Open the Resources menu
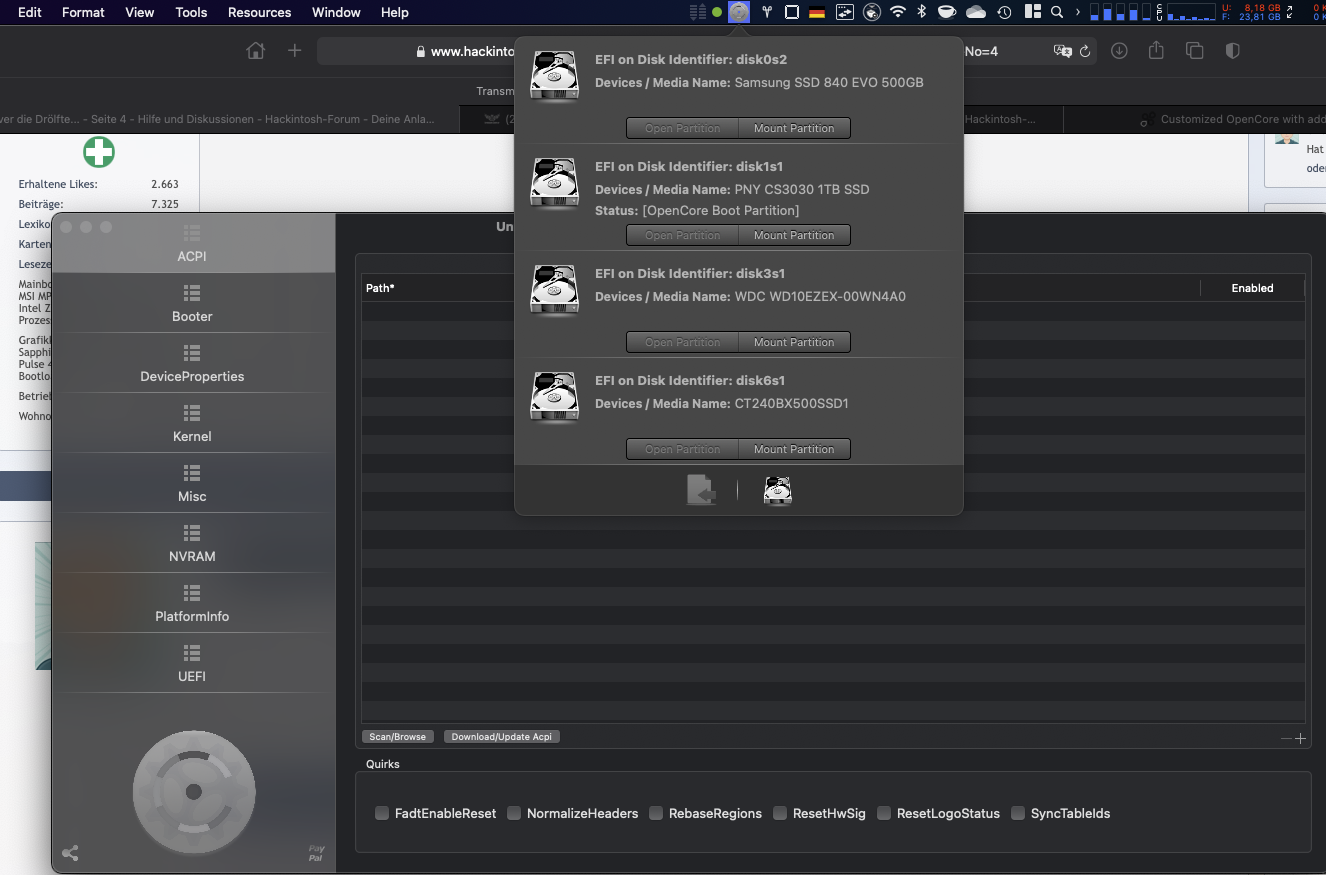The image size is (1326, 875). (260, 12)
